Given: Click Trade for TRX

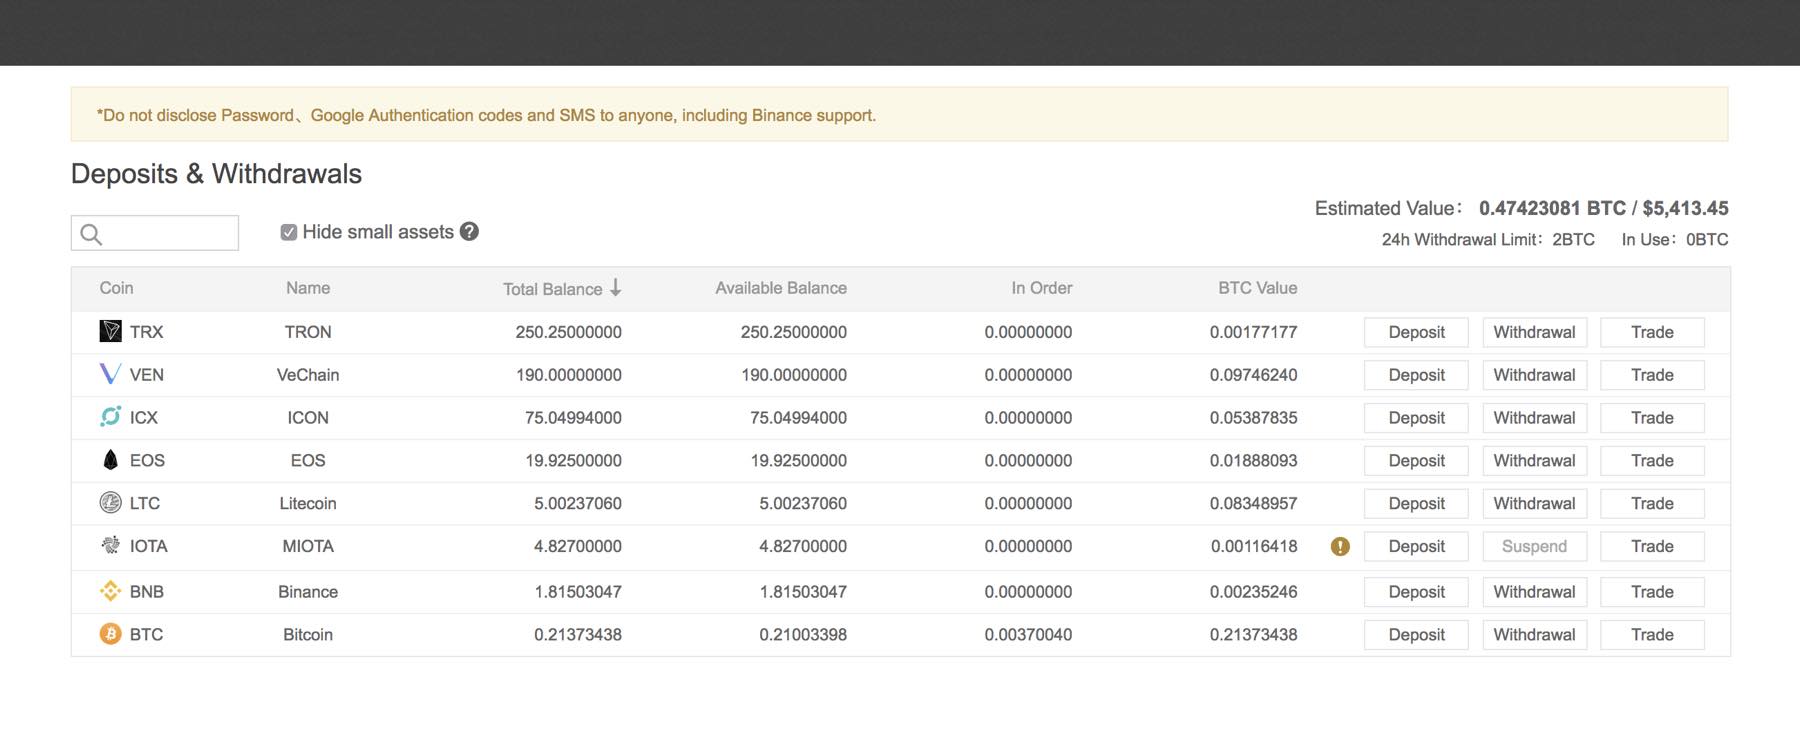Looking at the screenshot, I should [1652, 332].
